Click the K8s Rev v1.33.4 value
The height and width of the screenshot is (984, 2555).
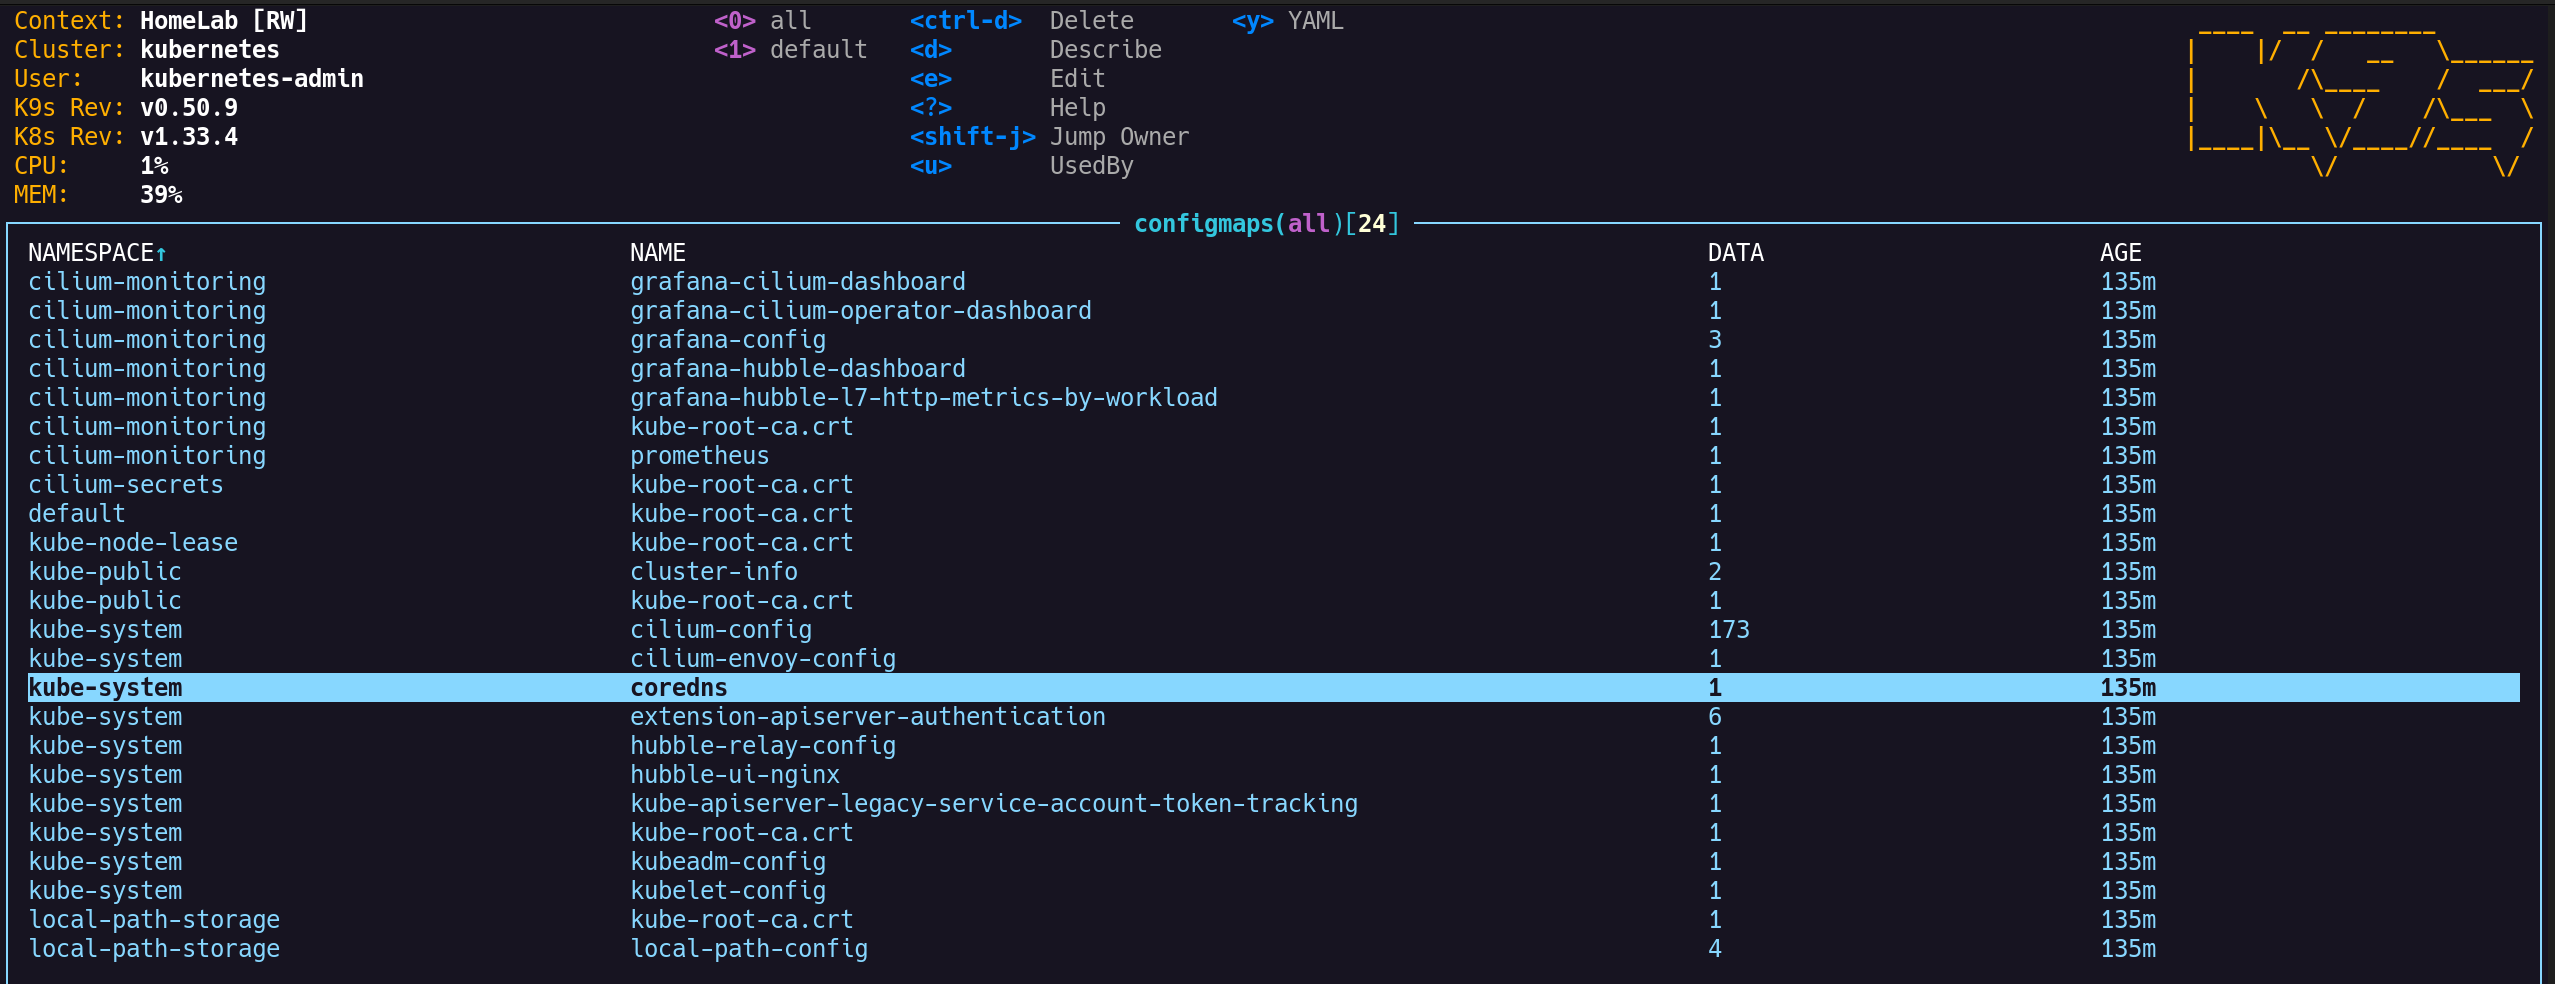189,137
